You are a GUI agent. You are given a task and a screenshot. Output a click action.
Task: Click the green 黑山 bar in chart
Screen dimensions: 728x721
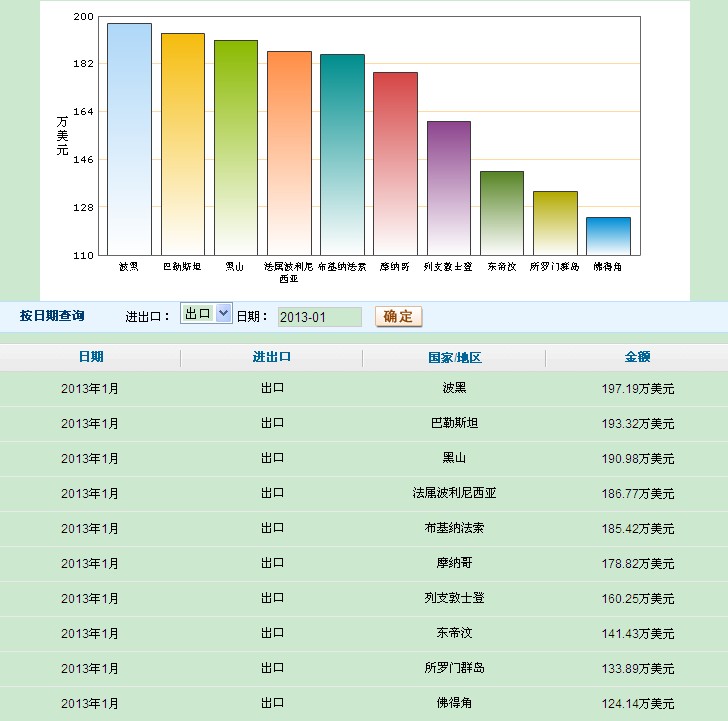pyautogui.click(x=235, y=148)
